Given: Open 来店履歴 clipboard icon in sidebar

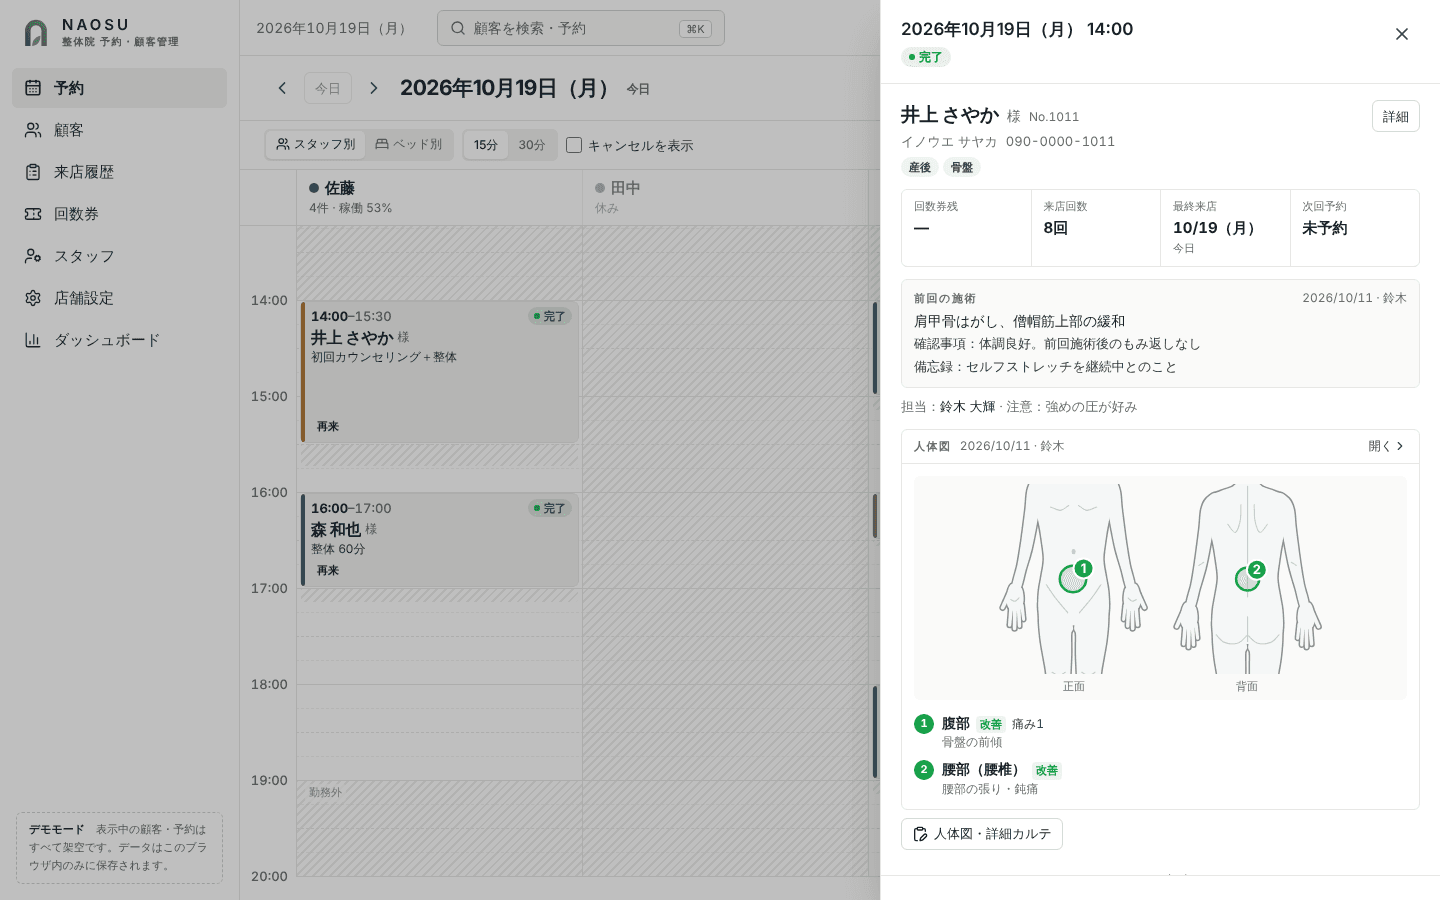Looking at the screenshot, I should (x=33, y=172).
